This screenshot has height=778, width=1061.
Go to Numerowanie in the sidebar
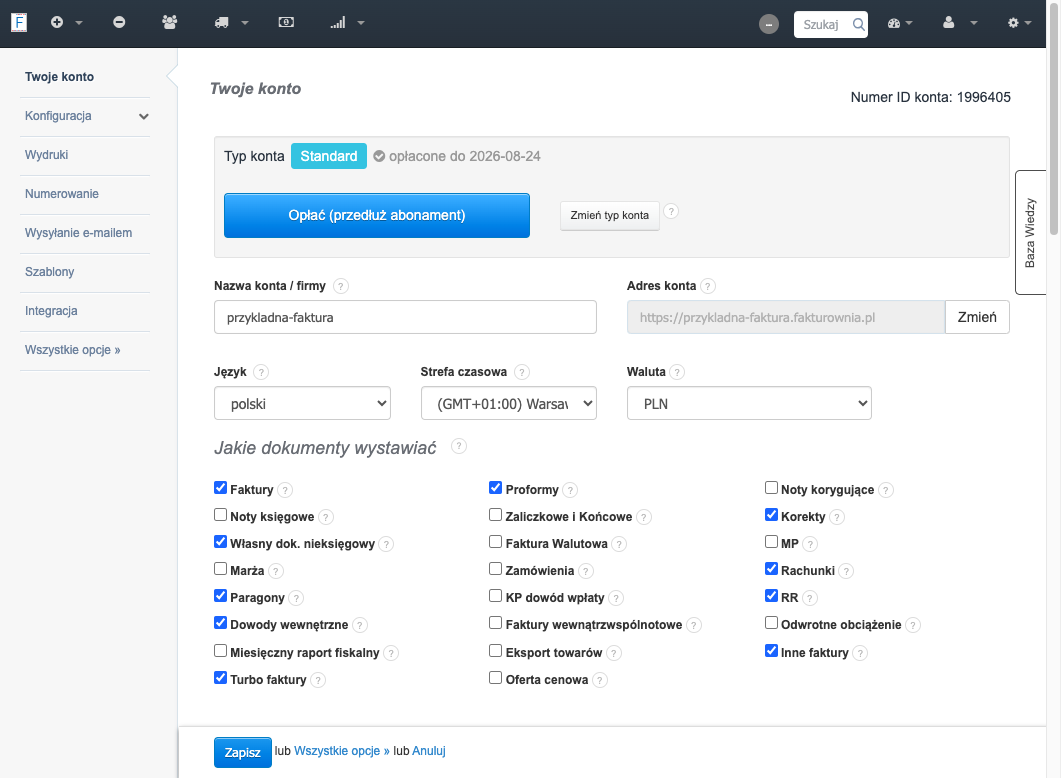click(x=62, y=194)
